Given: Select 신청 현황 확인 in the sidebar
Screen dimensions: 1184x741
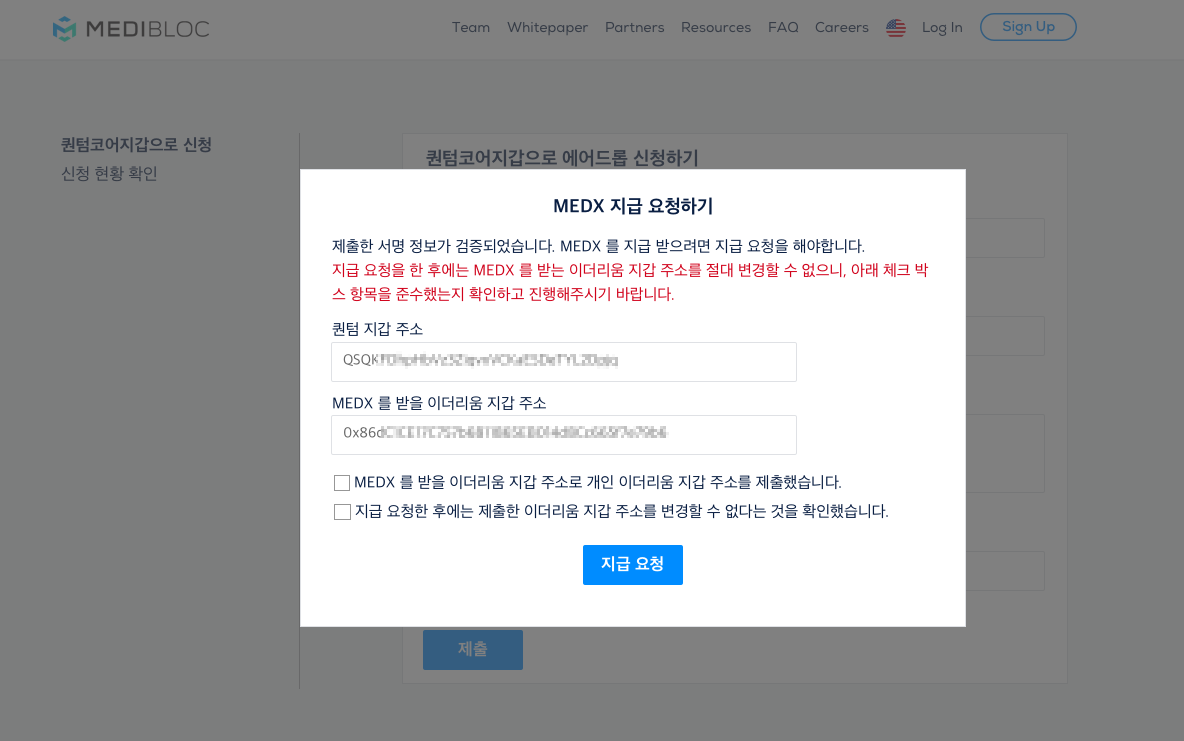Looking at the screenshot, I should coord(109,173).
